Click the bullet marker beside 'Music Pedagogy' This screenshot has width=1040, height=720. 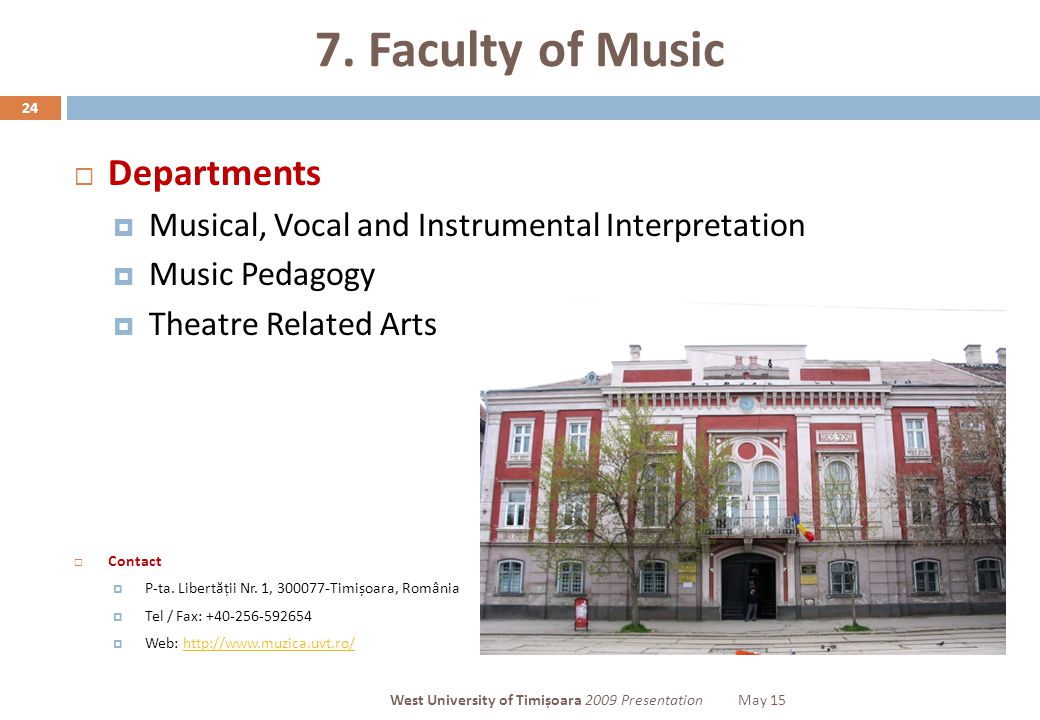pos(123,276)
